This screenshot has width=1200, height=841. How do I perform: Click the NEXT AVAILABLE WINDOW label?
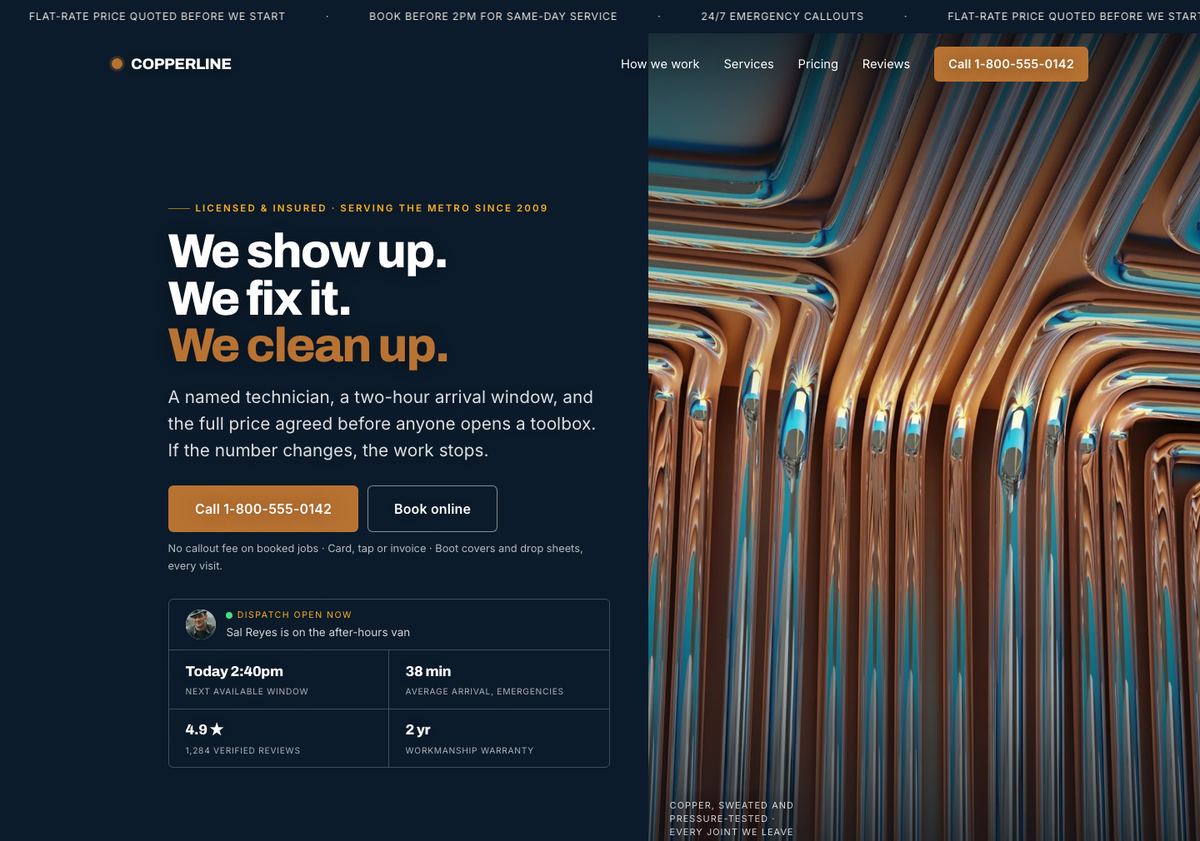click(x=247, y=692)
